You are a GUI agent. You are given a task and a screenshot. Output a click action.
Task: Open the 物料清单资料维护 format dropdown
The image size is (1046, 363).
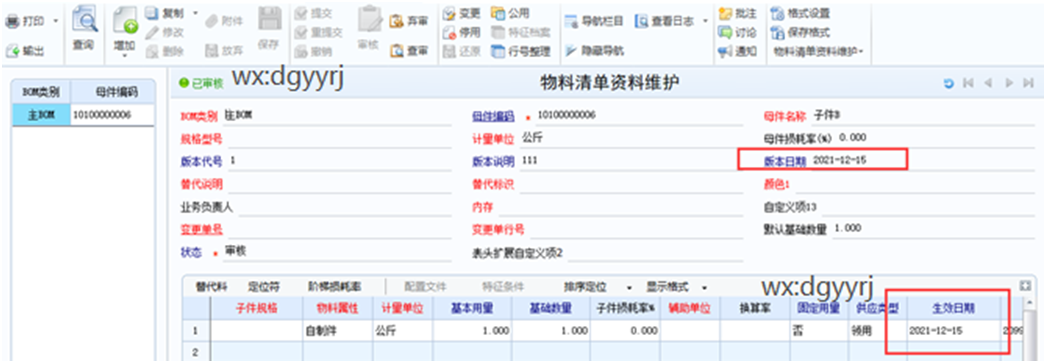click(818, 51)
